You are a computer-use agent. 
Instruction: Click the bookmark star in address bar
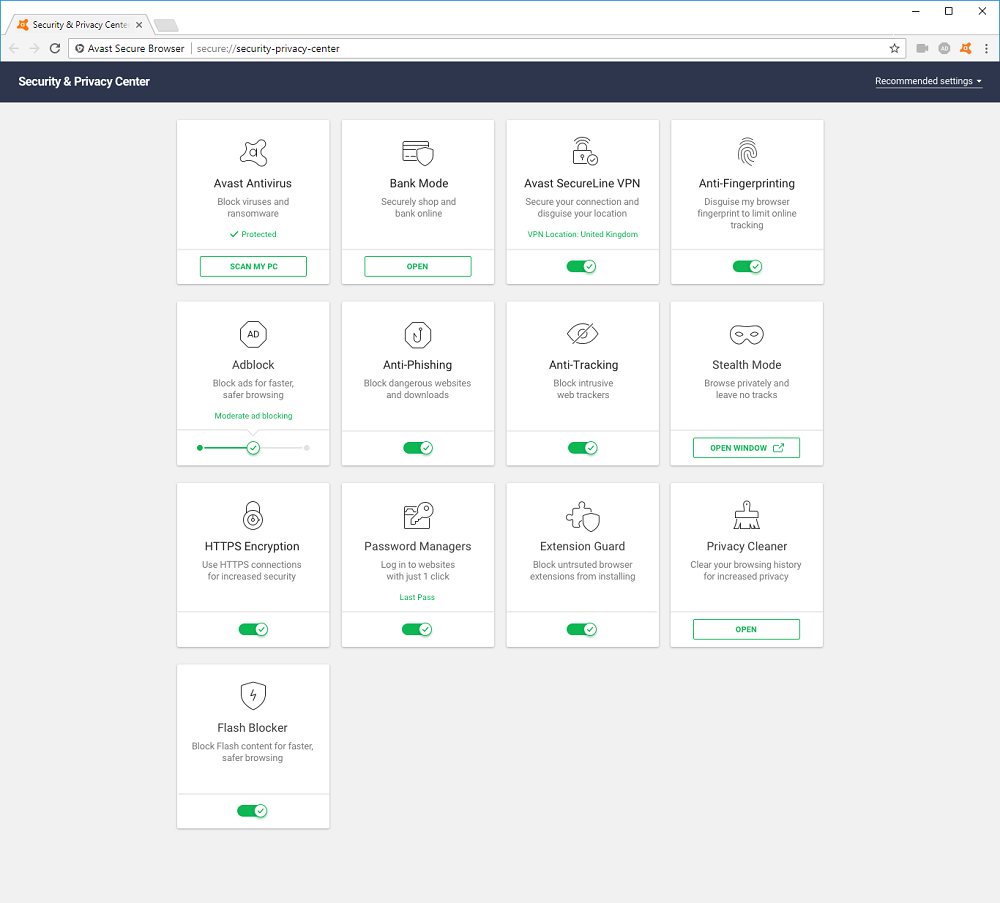tap(894, 48)
